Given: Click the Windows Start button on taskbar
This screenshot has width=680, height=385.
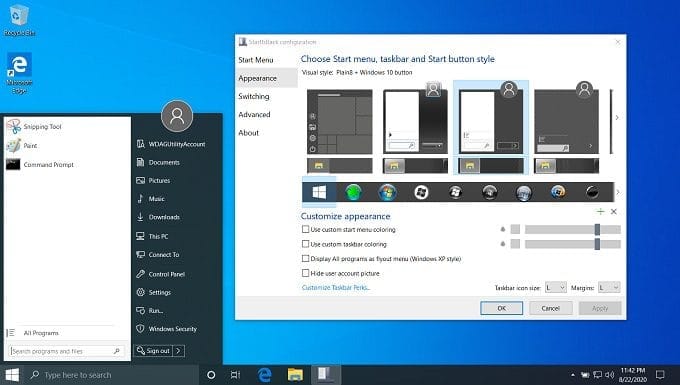Looking at the screenshot, I should coord(12,375).
